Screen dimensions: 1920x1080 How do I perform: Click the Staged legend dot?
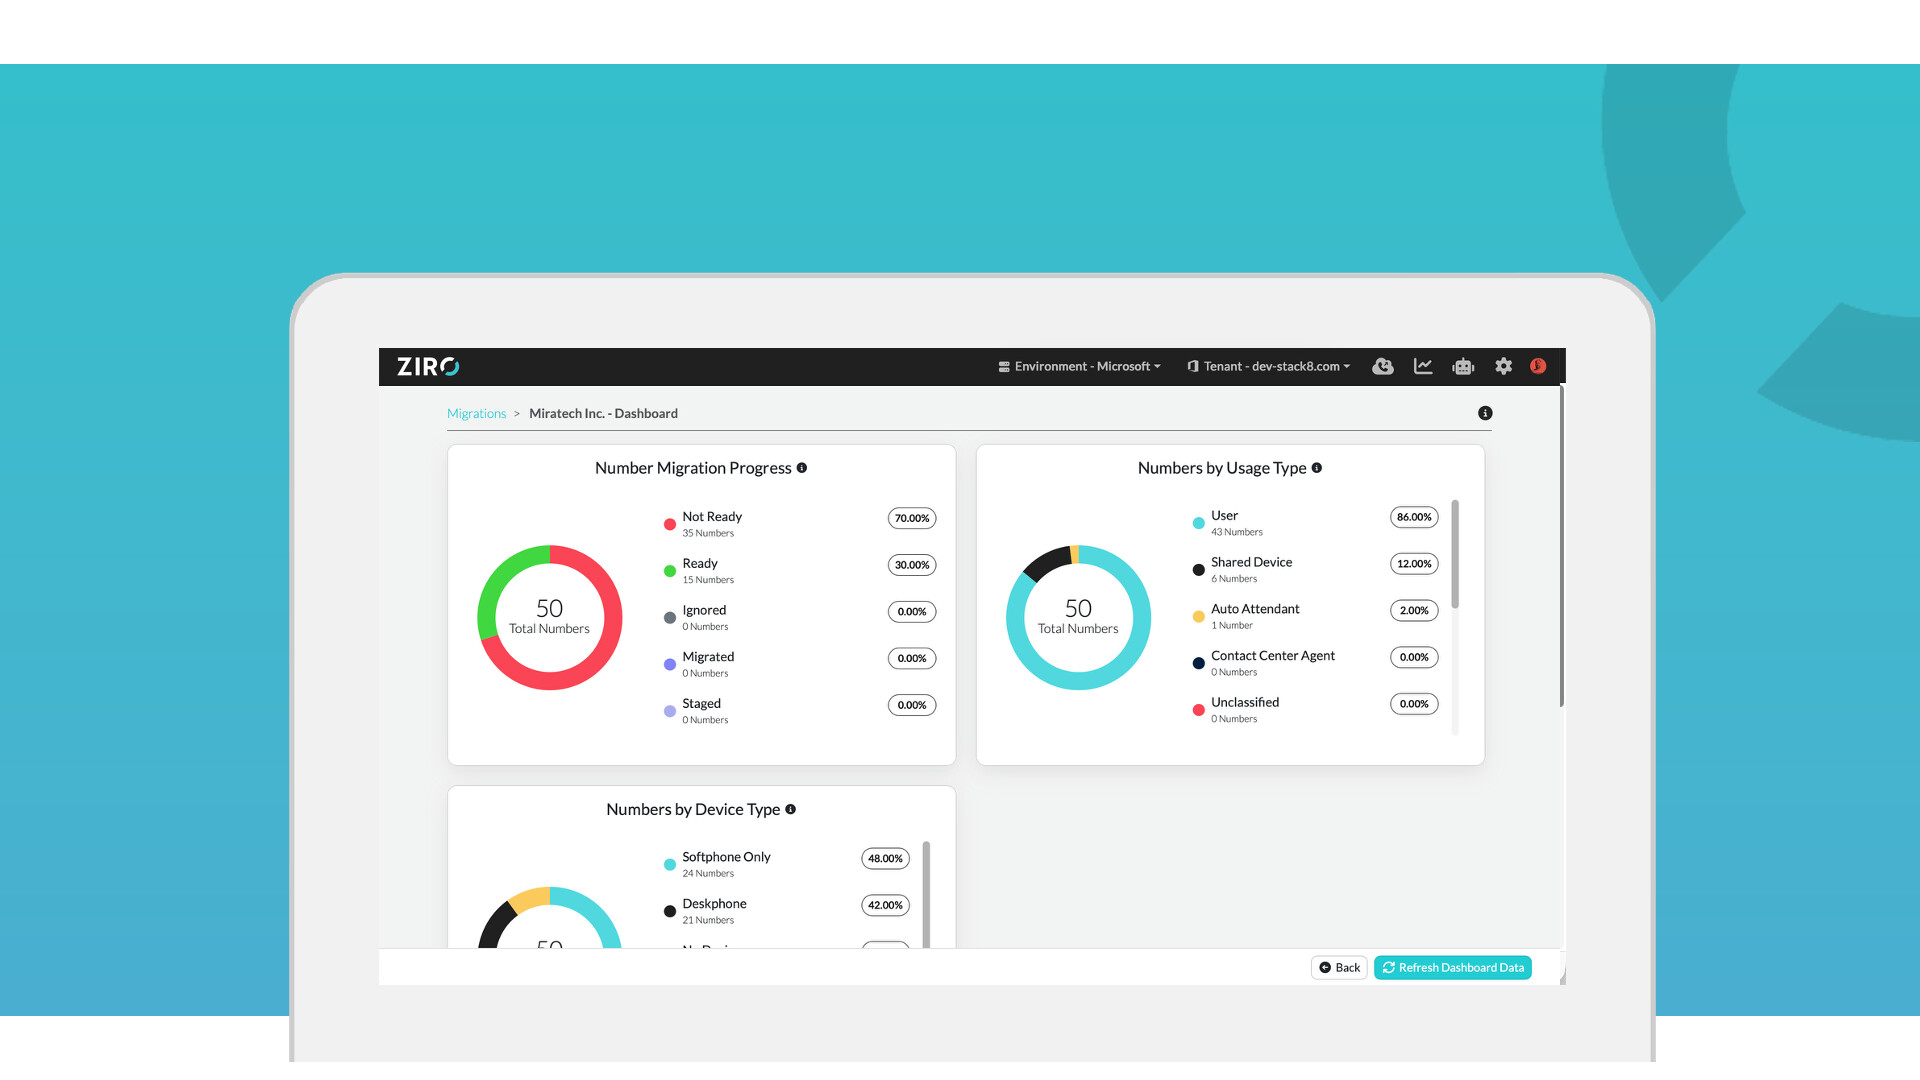pos(670,711)
